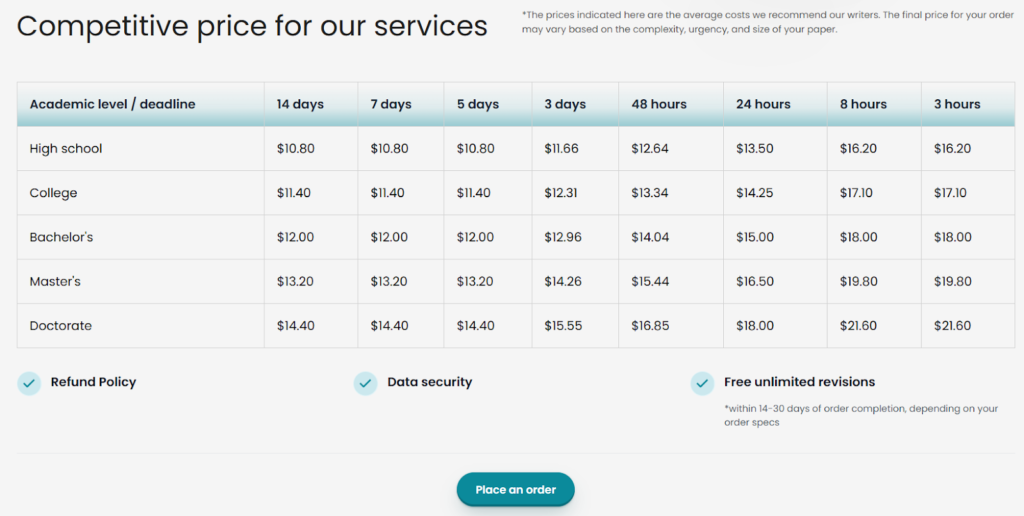Choose the College 3 days price $12.31
Screen dimensions: 1024x516
click(564, 193)
